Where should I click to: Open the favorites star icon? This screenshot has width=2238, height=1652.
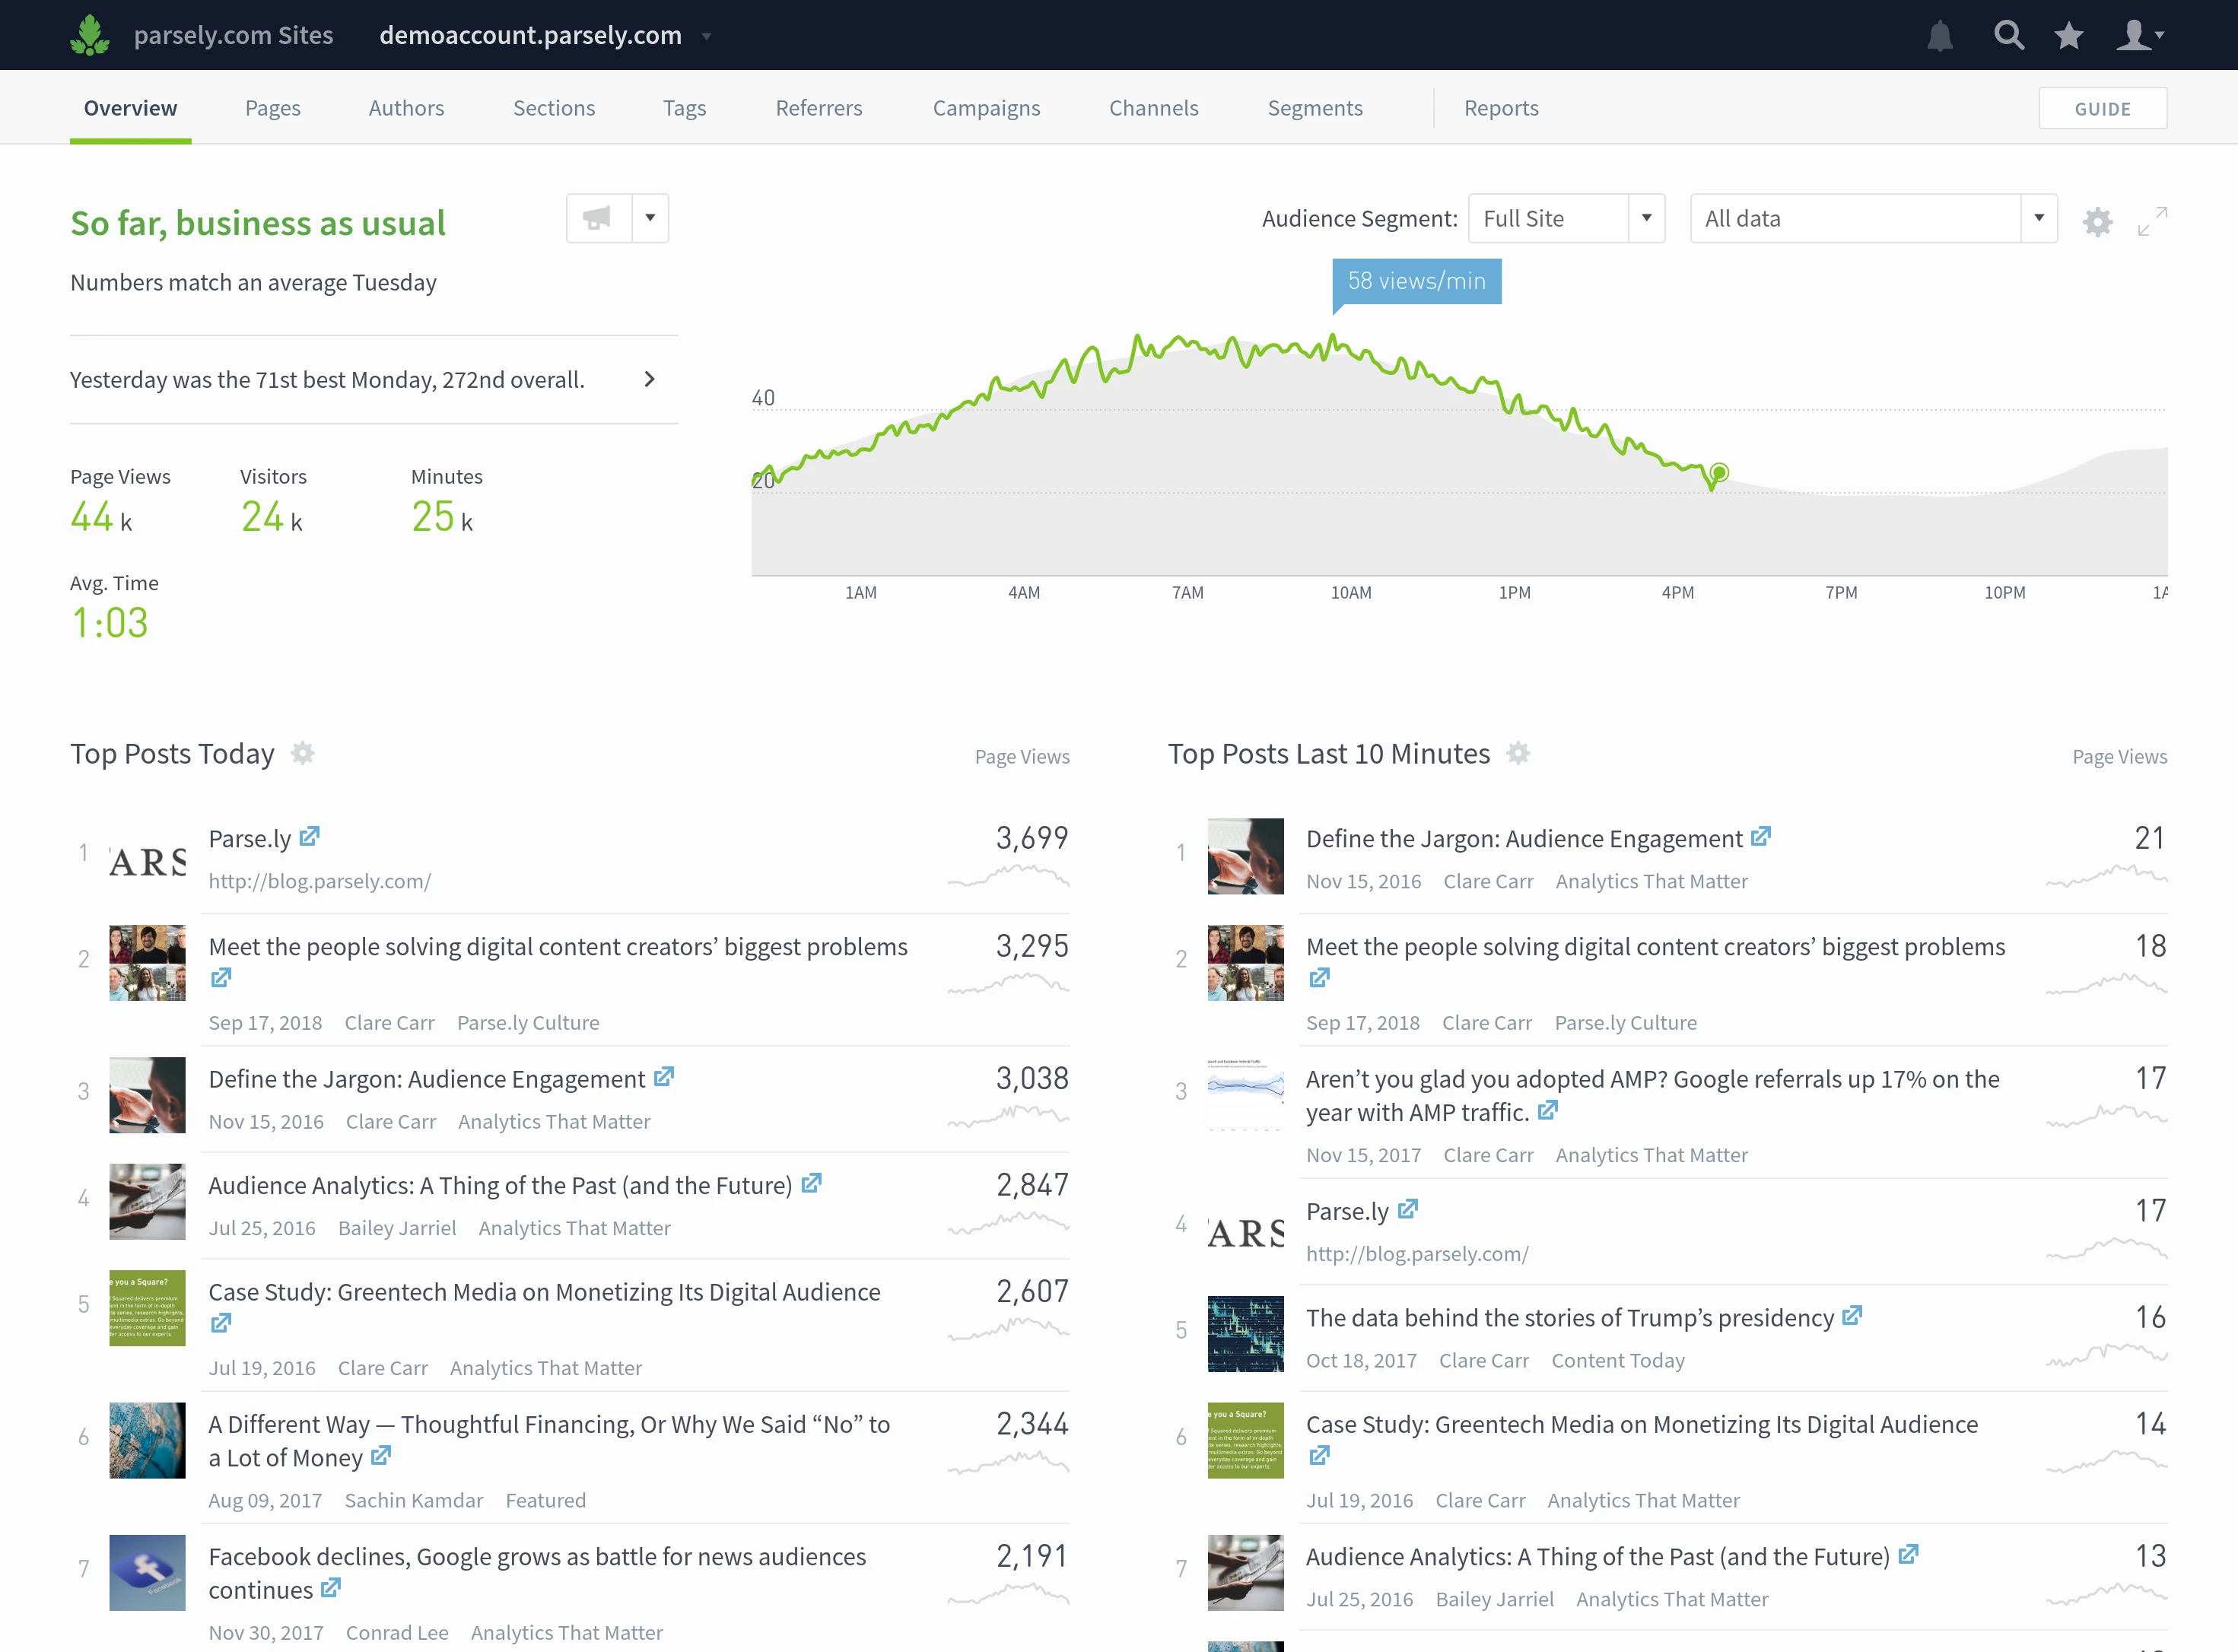2068,36
